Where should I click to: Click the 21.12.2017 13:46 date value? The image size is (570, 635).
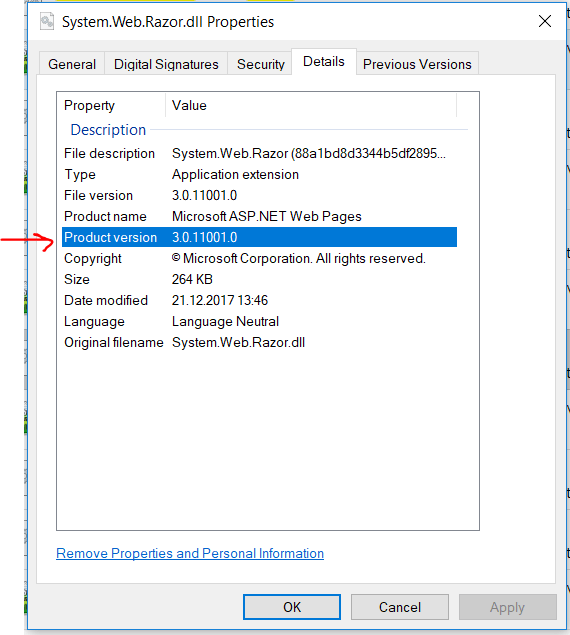[x=220, y=300]
